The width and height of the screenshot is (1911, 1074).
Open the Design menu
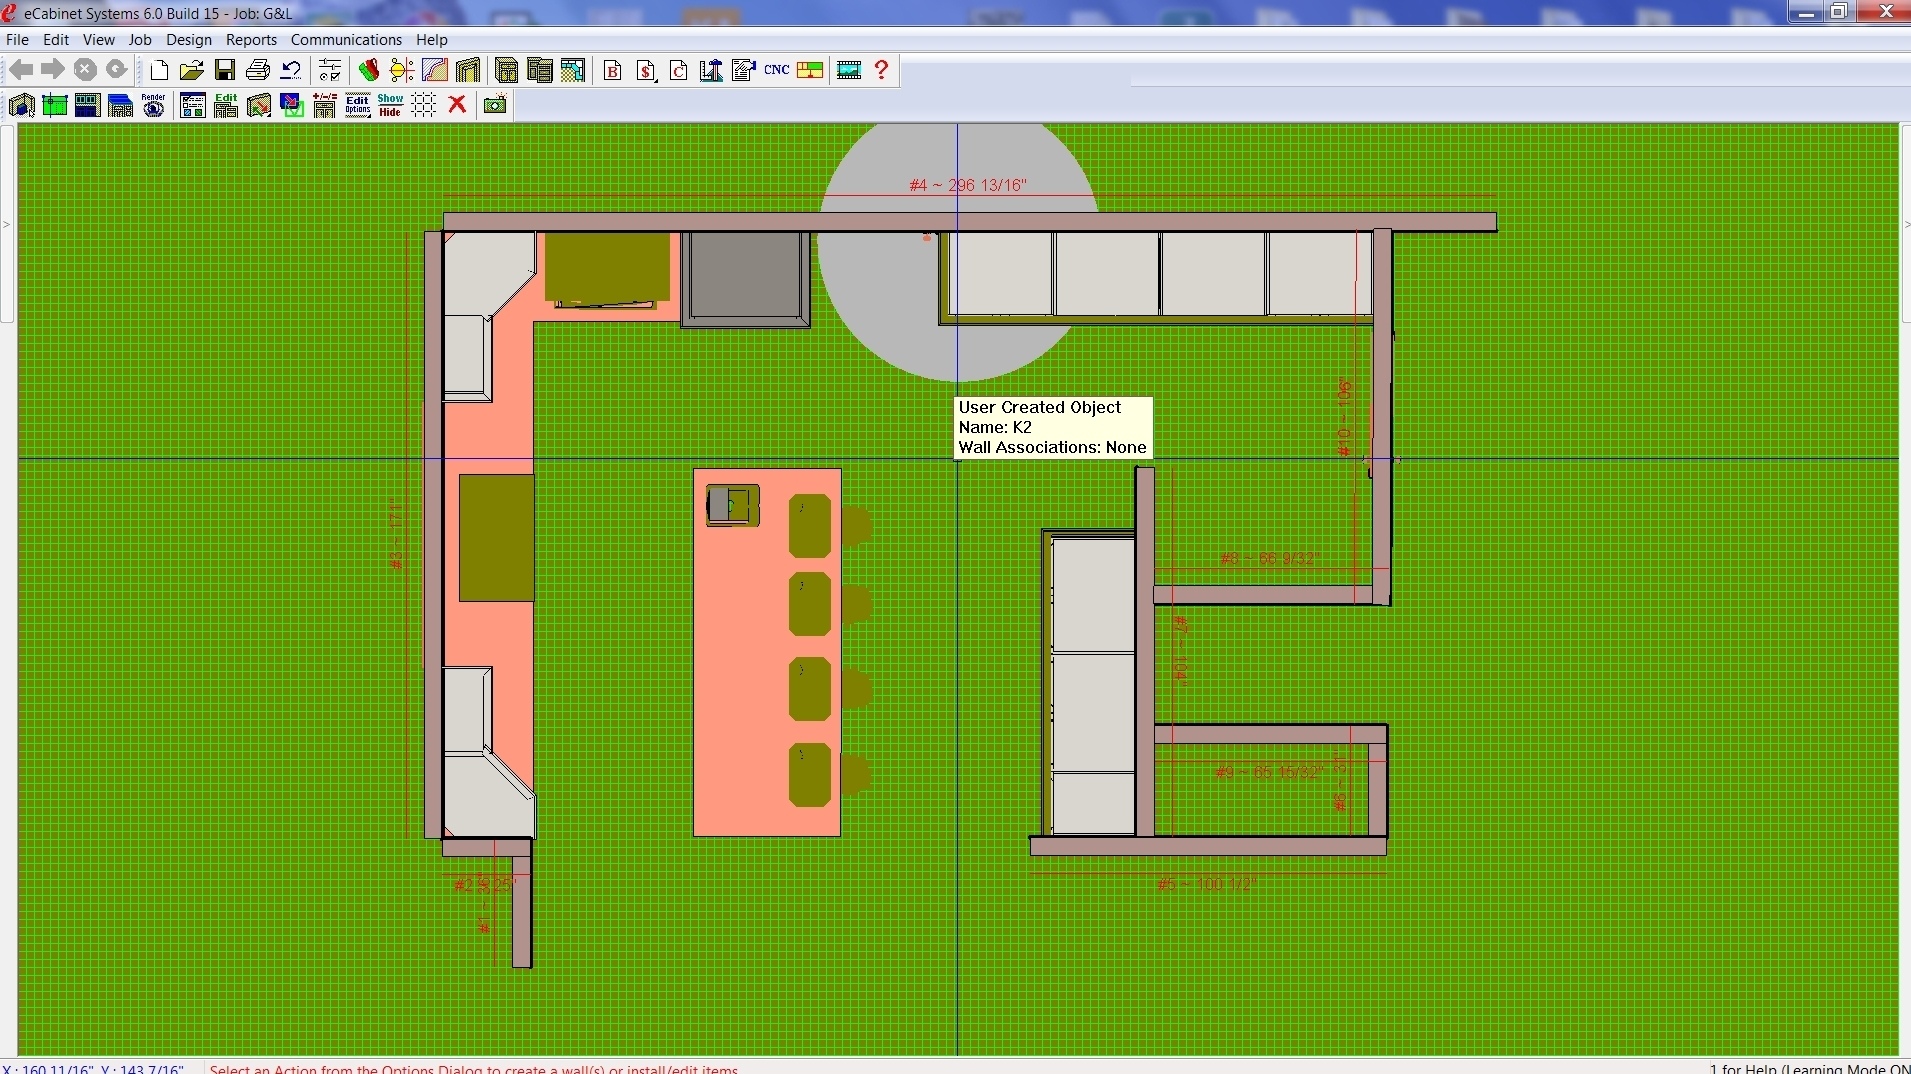point(188,40)
